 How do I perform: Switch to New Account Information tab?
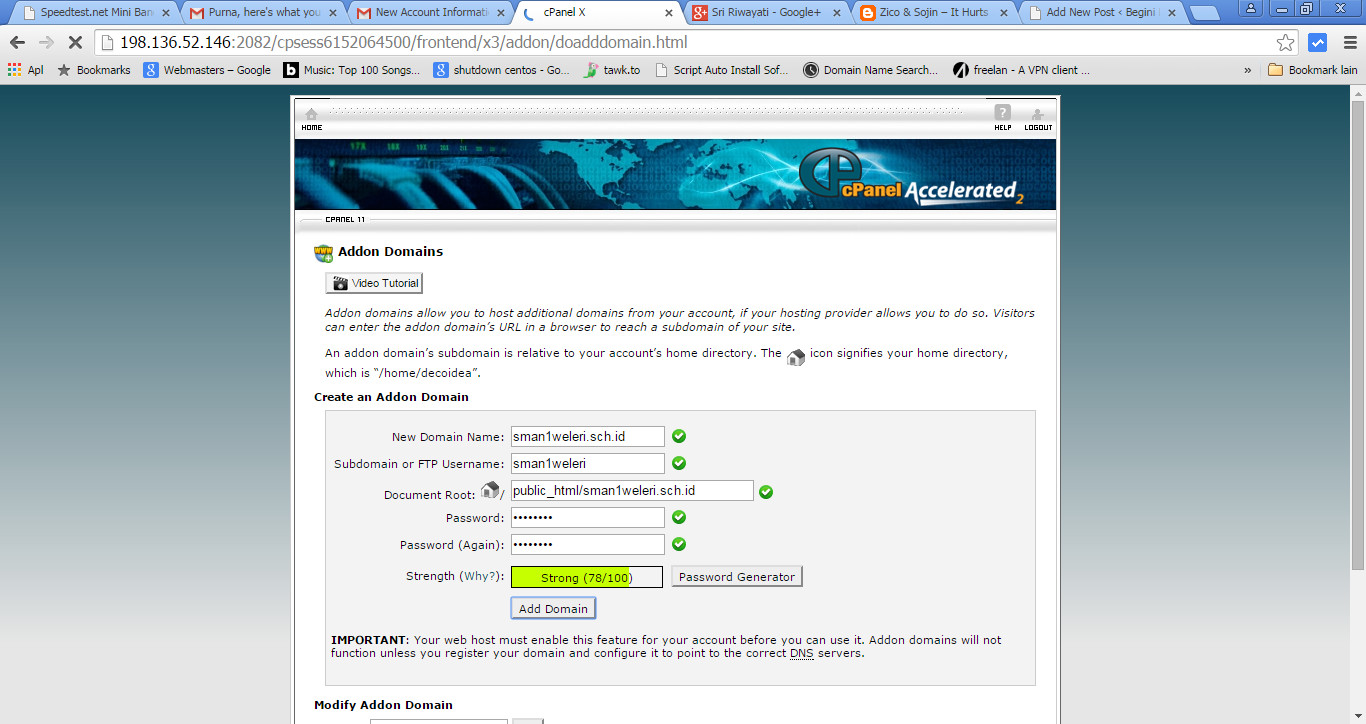pos(430,13)
